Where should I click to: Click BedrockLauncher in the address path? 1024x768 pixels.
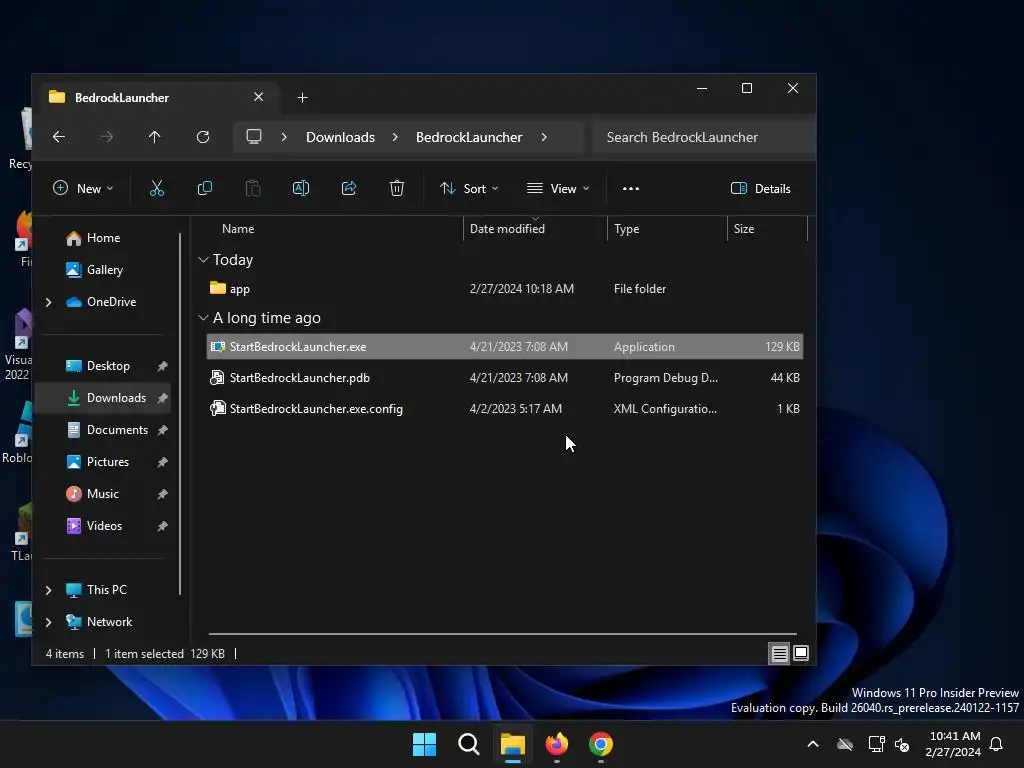(469, 137)
